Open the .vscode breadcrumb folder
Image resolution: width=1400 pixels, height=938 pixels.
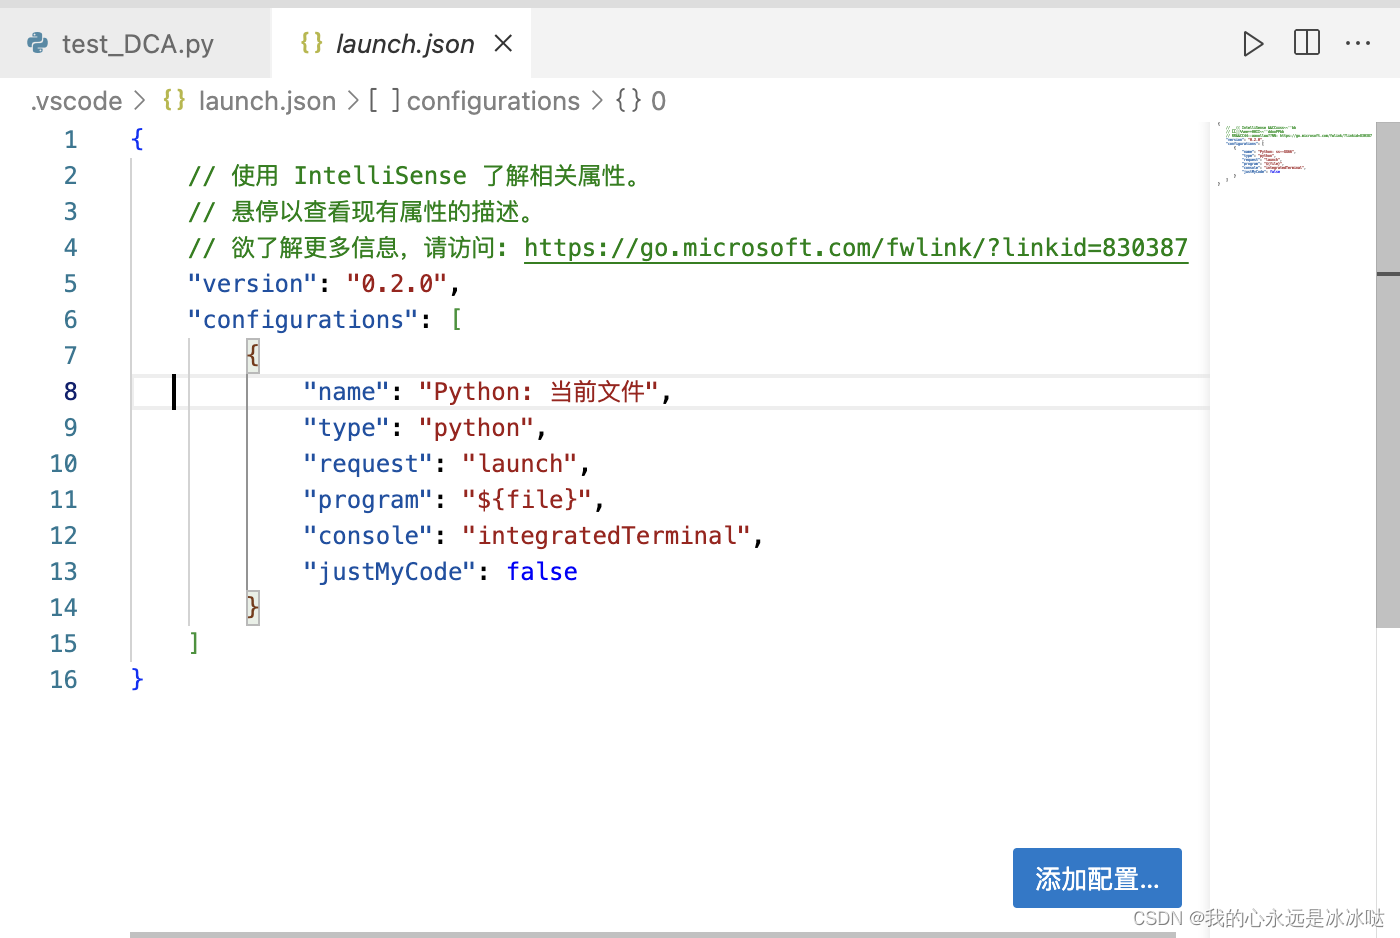tap(76, 101)
